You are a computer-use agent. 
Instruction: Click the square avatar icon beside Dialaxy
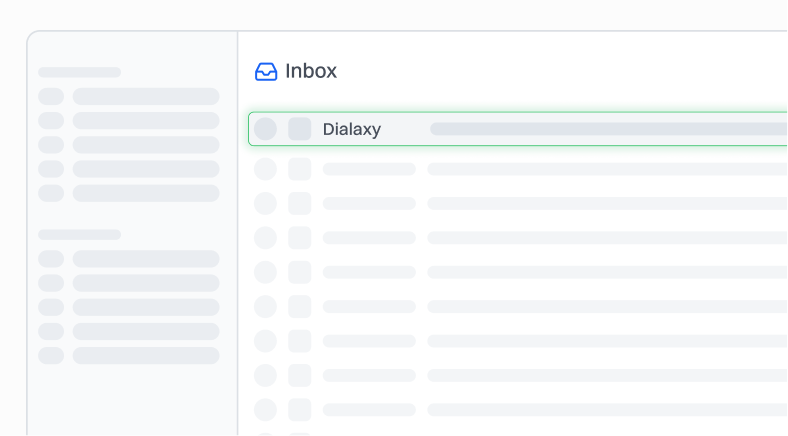300,129
